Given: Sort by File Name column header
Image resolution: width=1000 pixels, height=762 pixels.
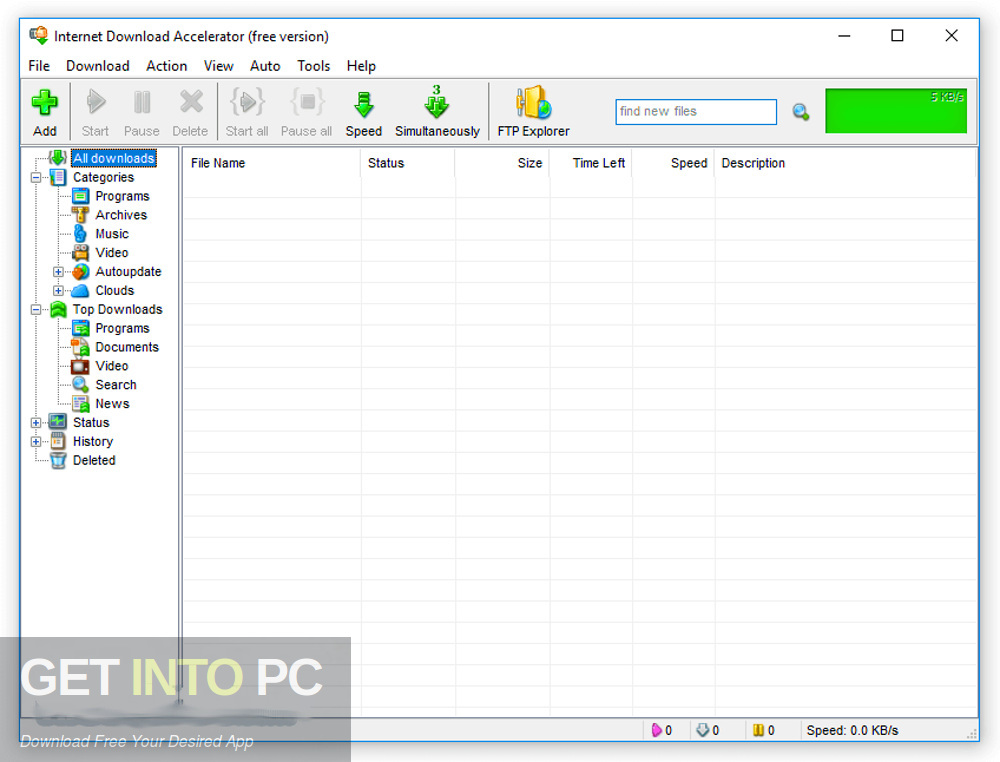Looking at the screenshot, I should (x=272, y=163).
